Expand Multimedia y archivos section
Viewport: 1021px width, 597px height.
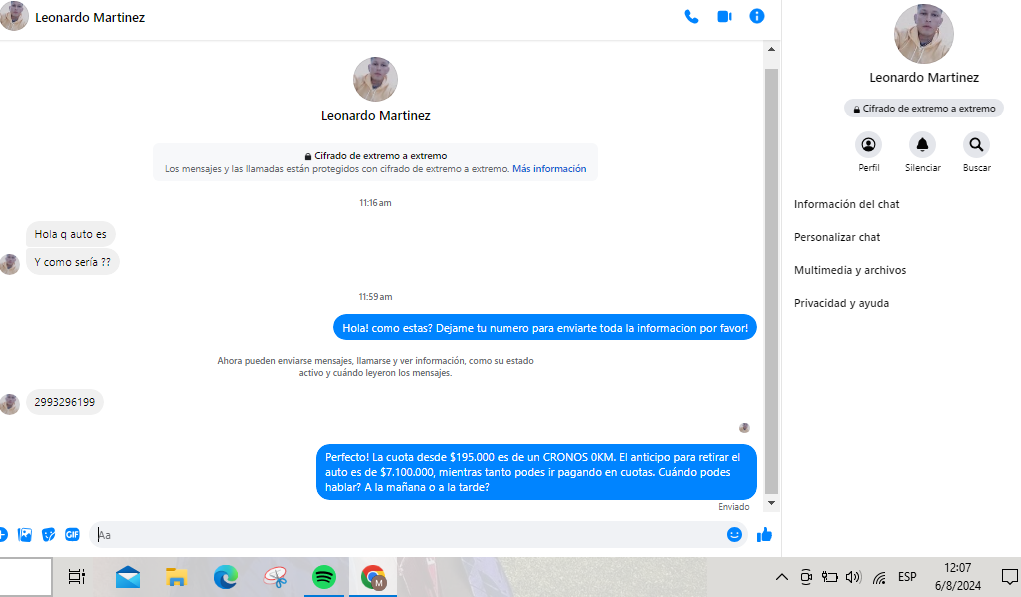pos(850,270)
